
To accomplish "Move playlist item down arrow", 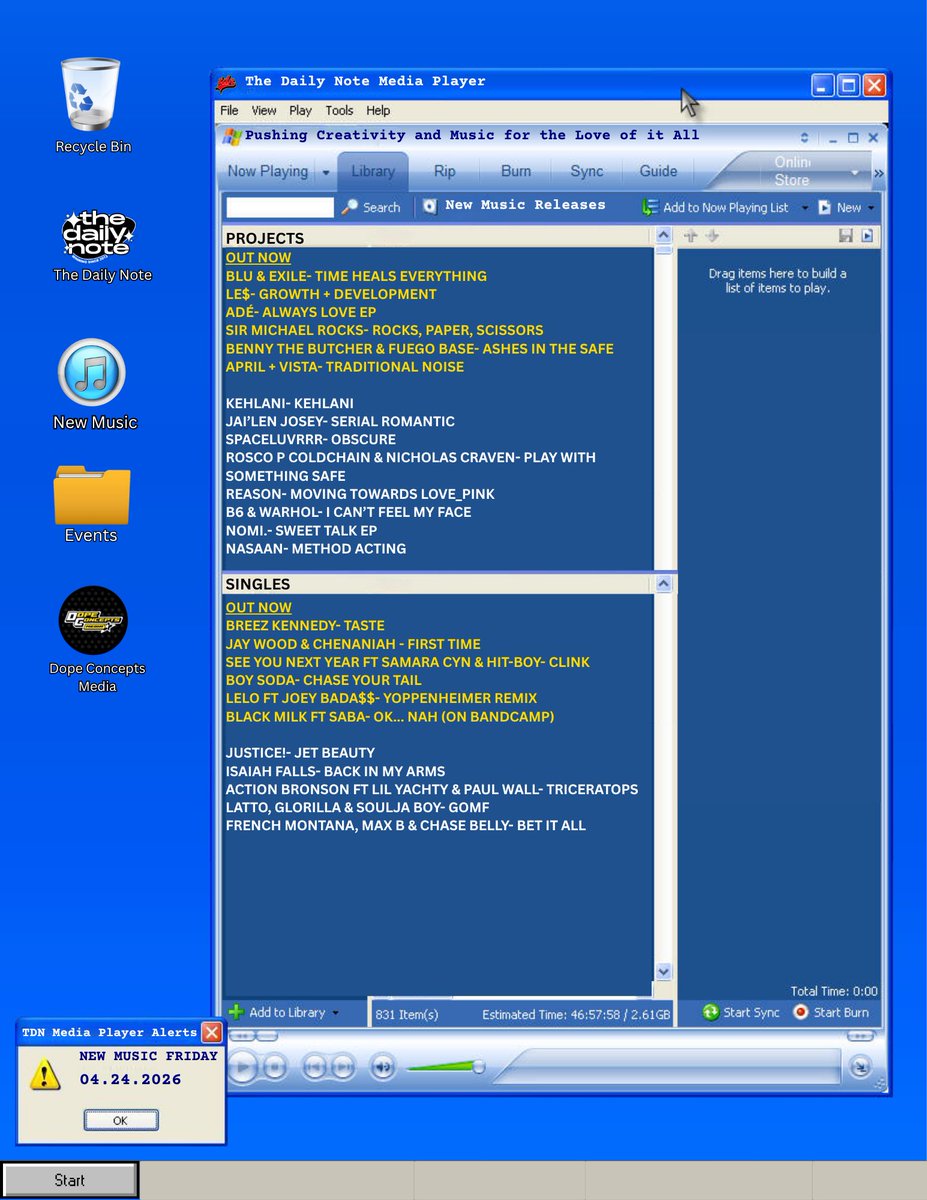I will point(712,236).
